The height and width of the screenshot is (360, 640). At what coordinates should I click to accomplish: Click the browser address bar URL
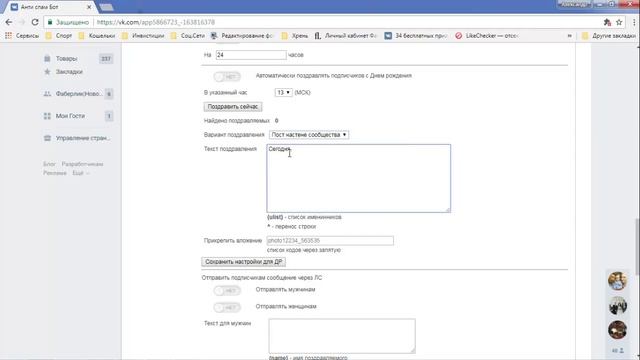[x=156, y=22]
